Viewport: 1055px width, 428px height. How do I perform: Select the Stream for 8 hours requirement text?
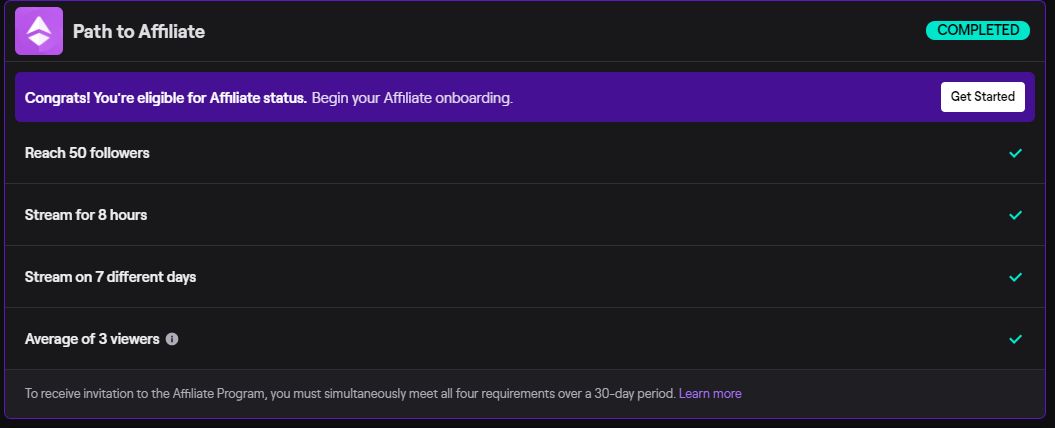pos(85,215)
